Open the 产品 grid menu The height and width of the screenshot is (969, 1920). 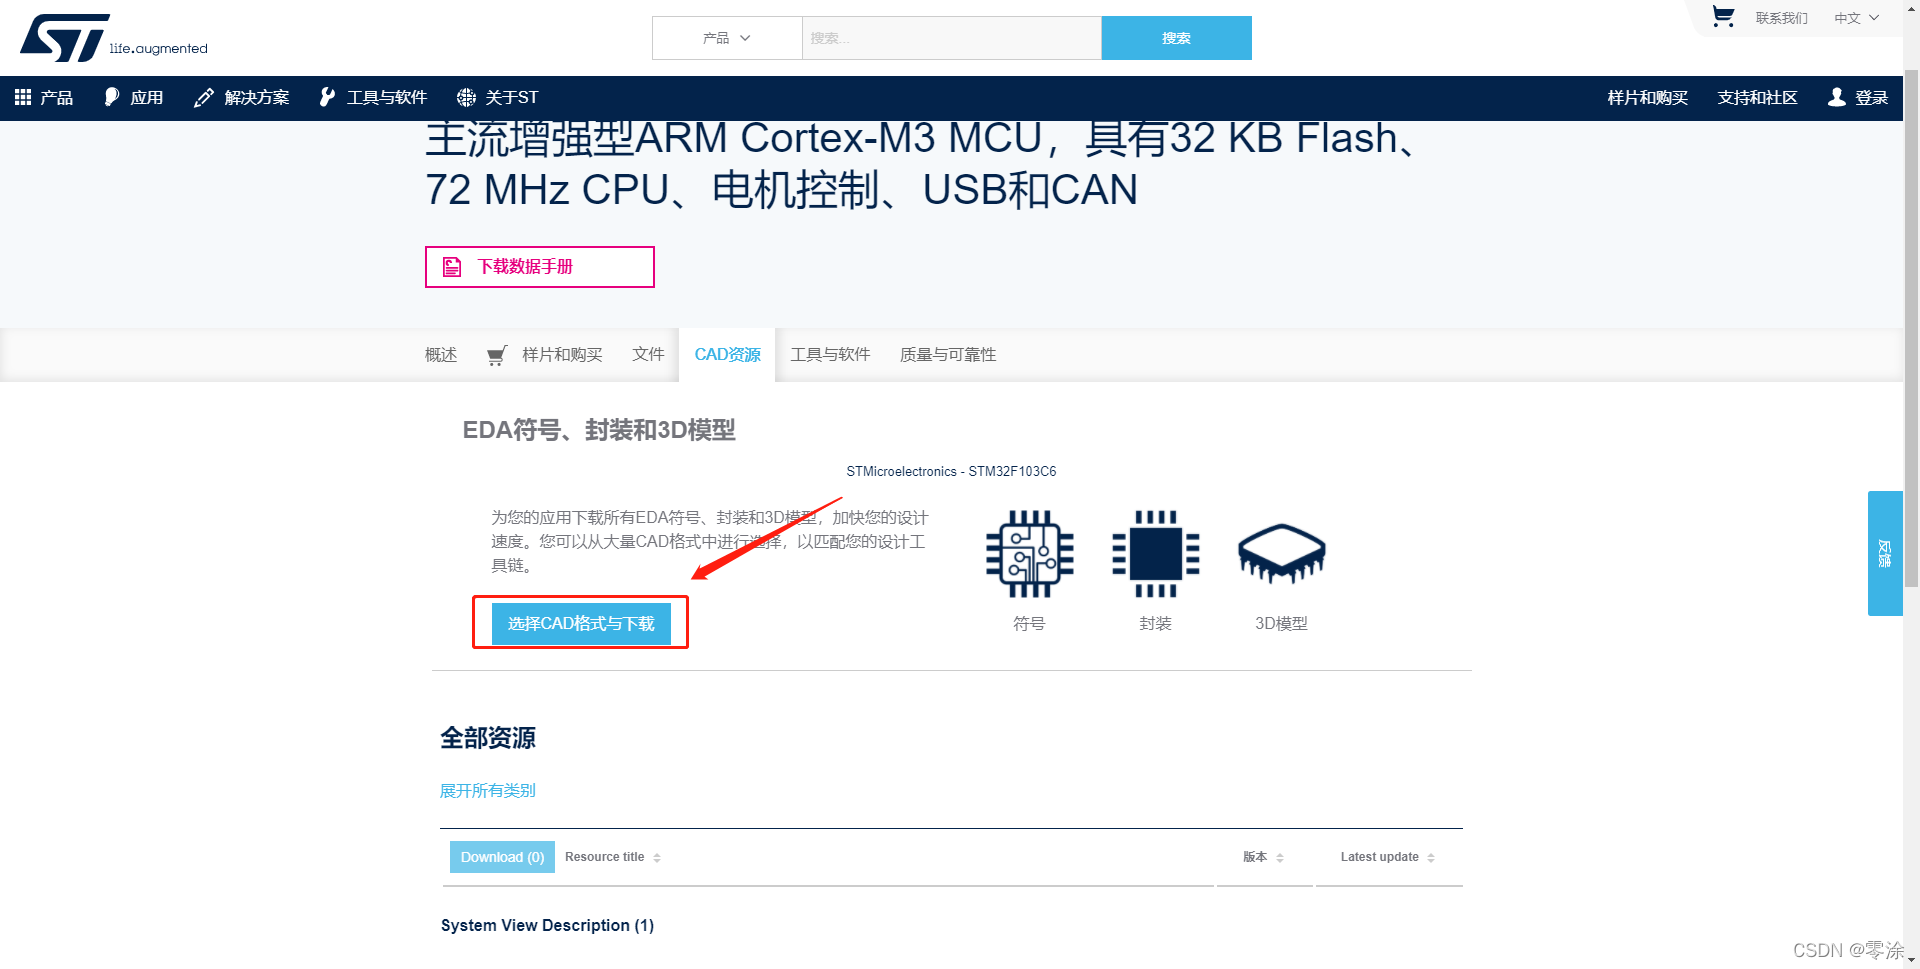(44, 97)
